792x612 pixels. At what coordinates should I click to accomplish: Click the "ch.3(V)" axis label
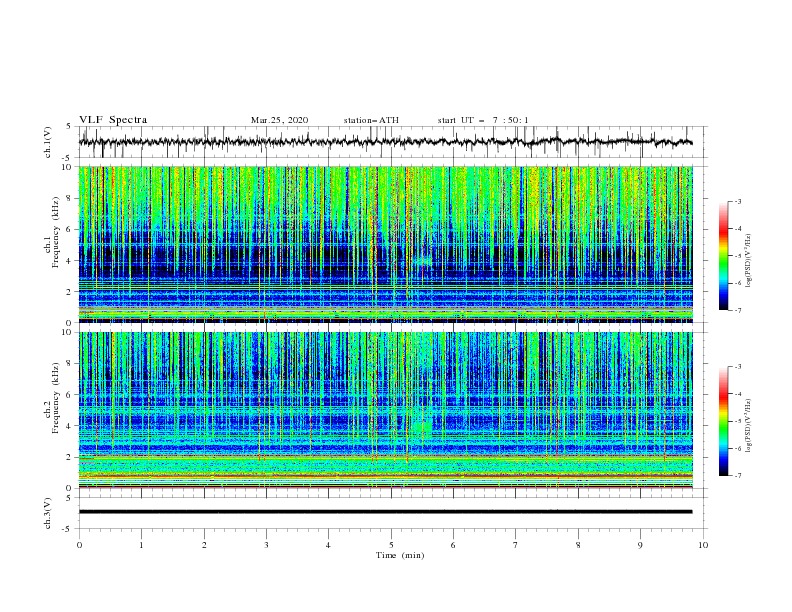(x=48, y=513)
